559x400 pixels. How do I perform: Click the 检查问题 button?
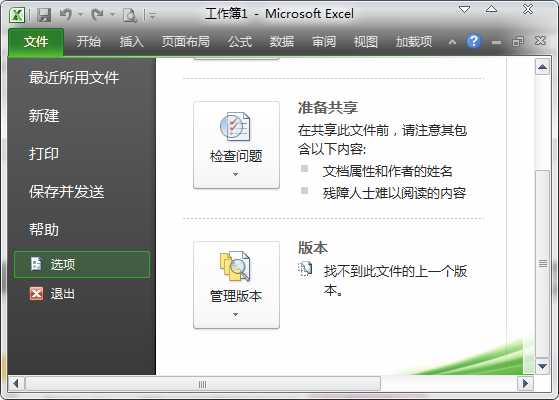[x=236, y=145]
